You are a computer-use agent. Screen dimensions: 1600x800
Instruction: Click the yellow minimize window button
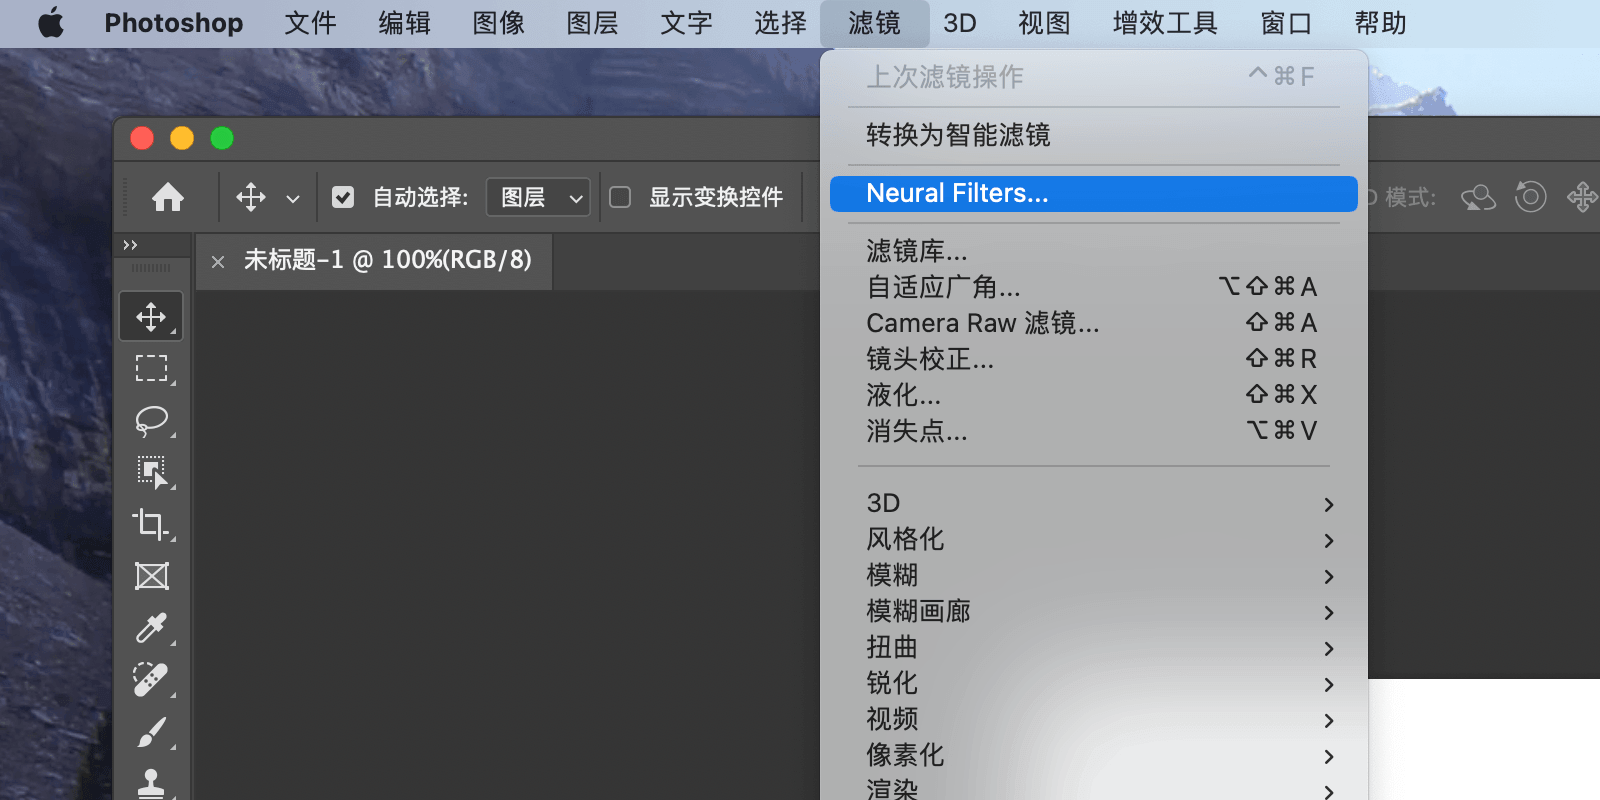(182, 138)
